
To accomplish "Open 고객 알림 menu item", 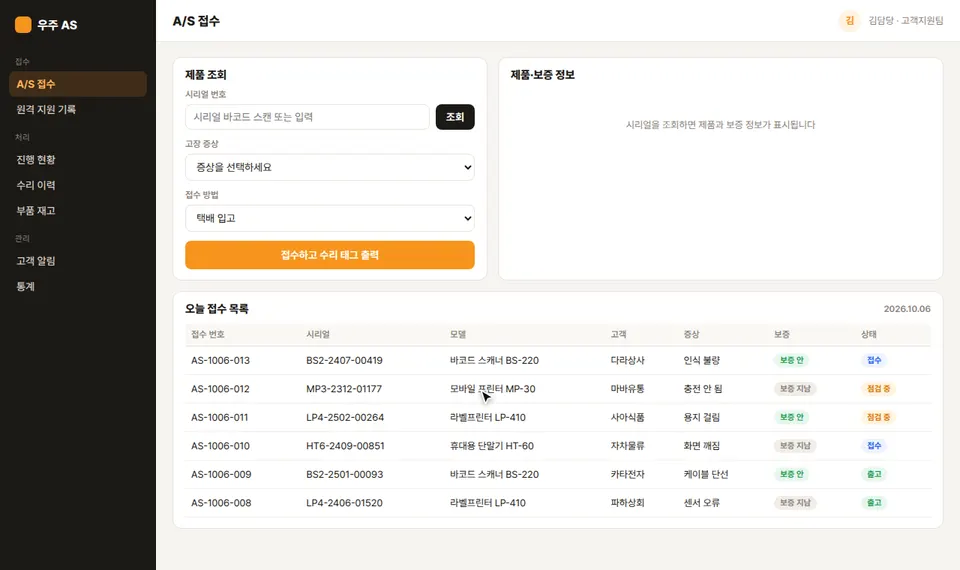I will tap(78, 261).
